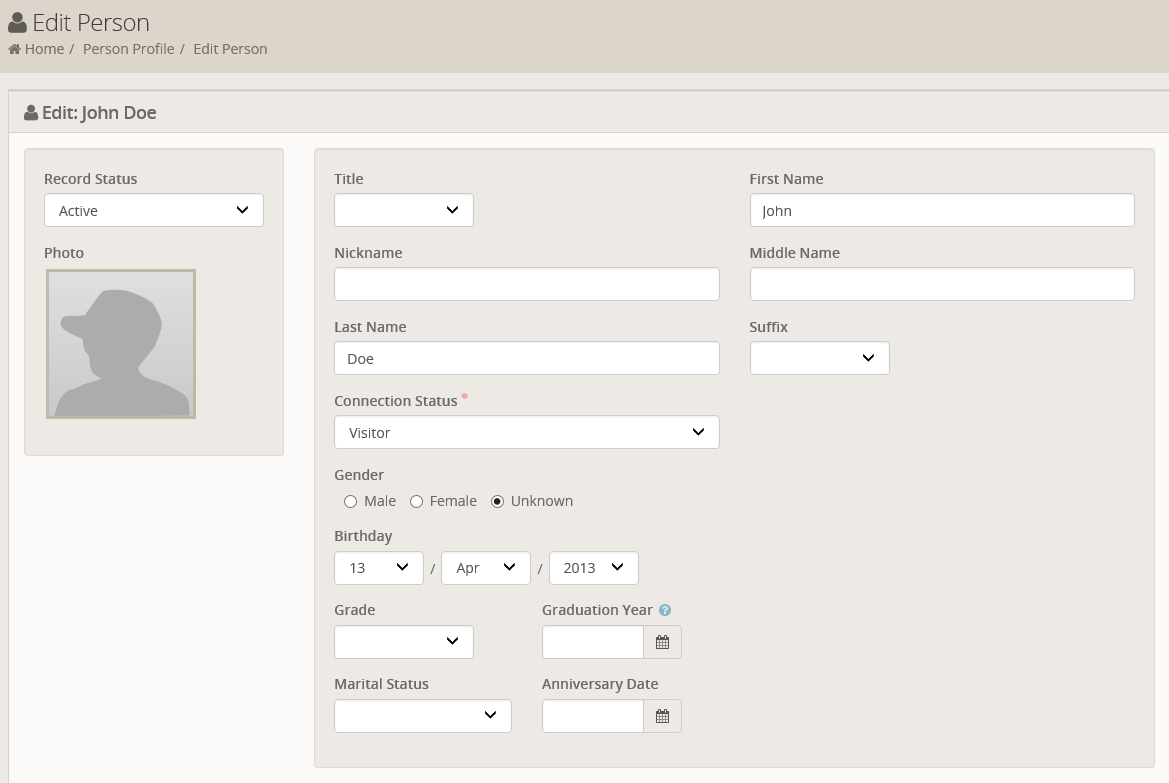
Task: Open the Suffix dropdown
Action: coord(819,358)
